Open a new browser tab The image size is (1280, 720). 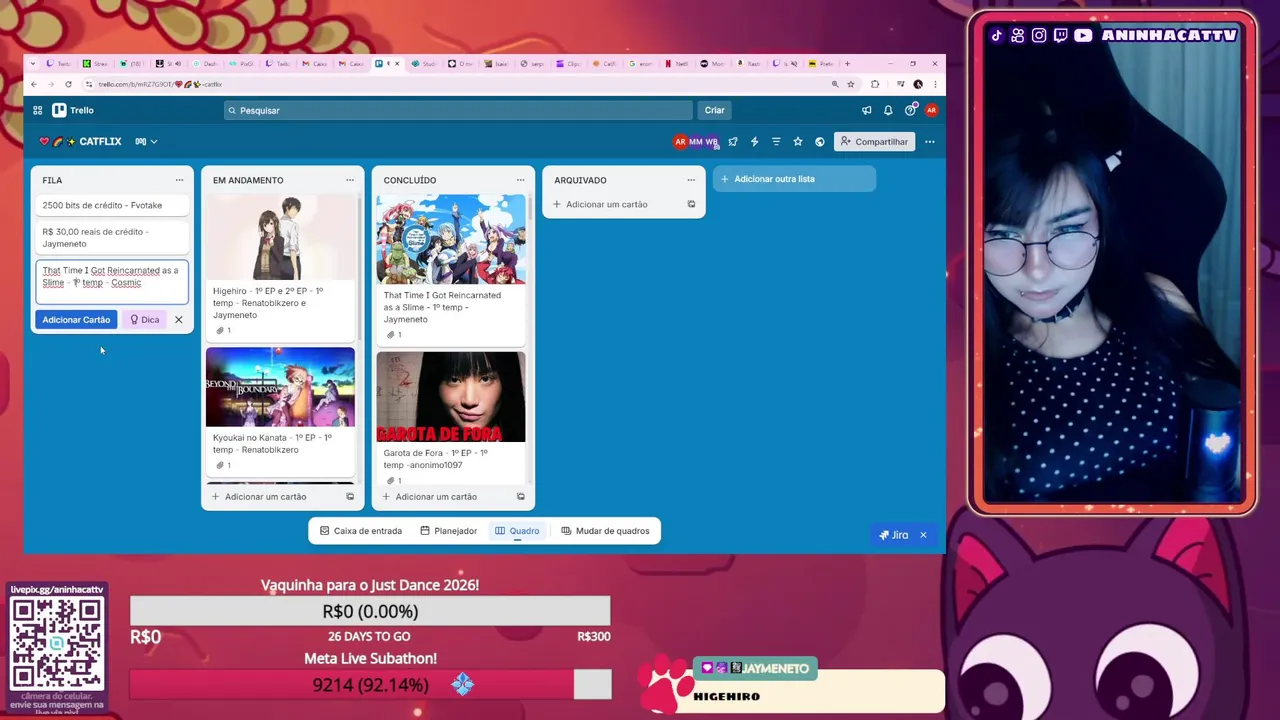click(847, 63)
